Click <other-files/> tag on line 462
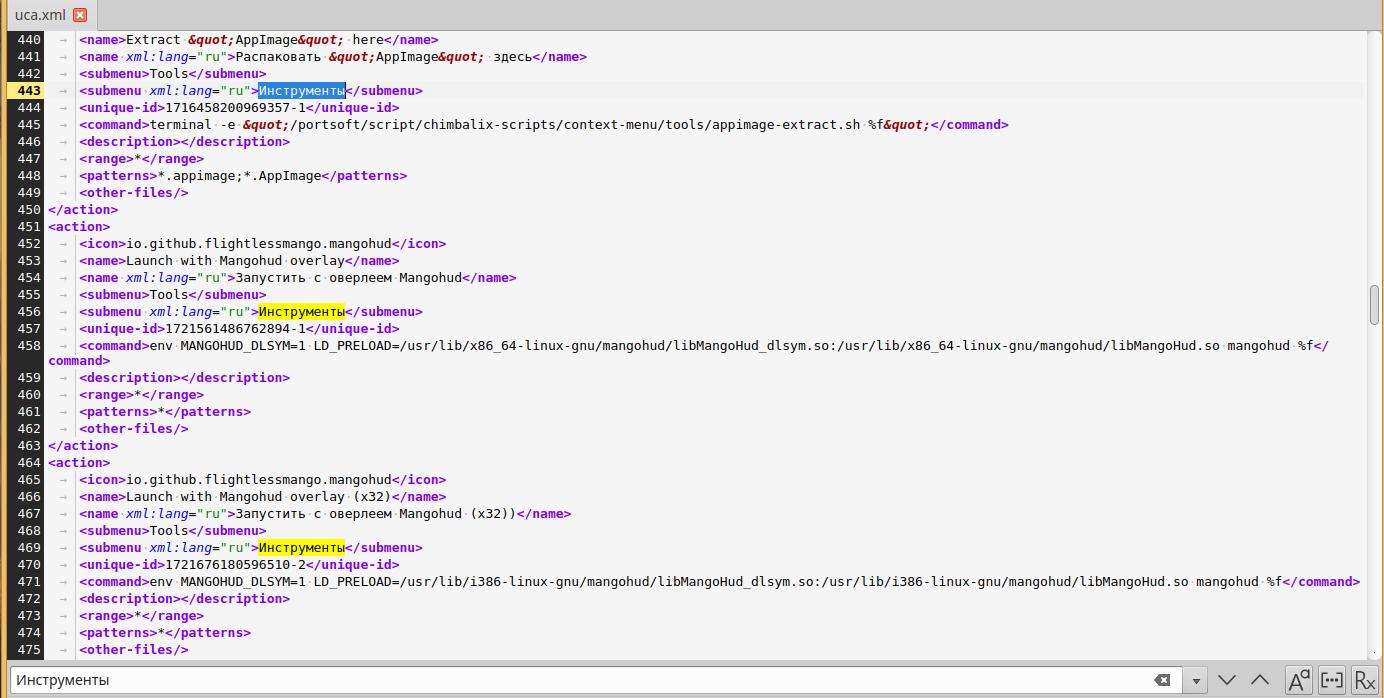 coord(134,429)
